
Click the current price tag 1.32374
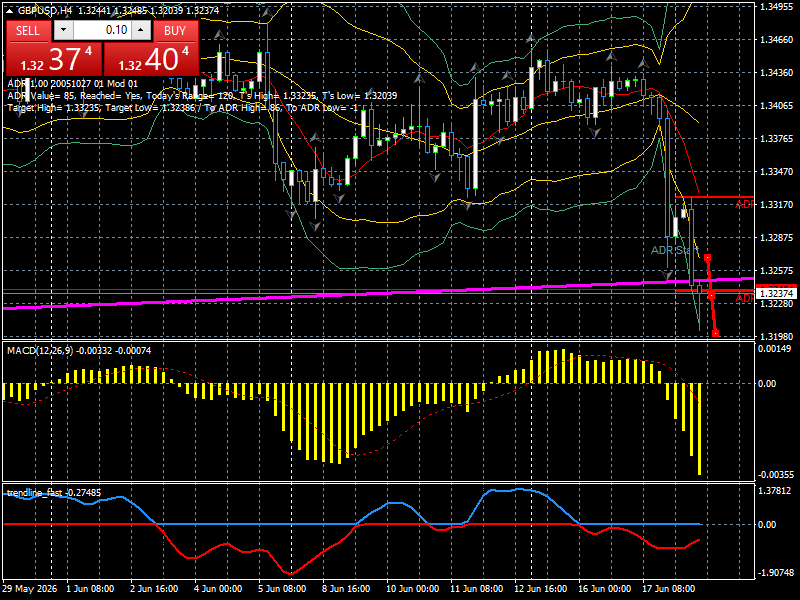click(776, 293)
